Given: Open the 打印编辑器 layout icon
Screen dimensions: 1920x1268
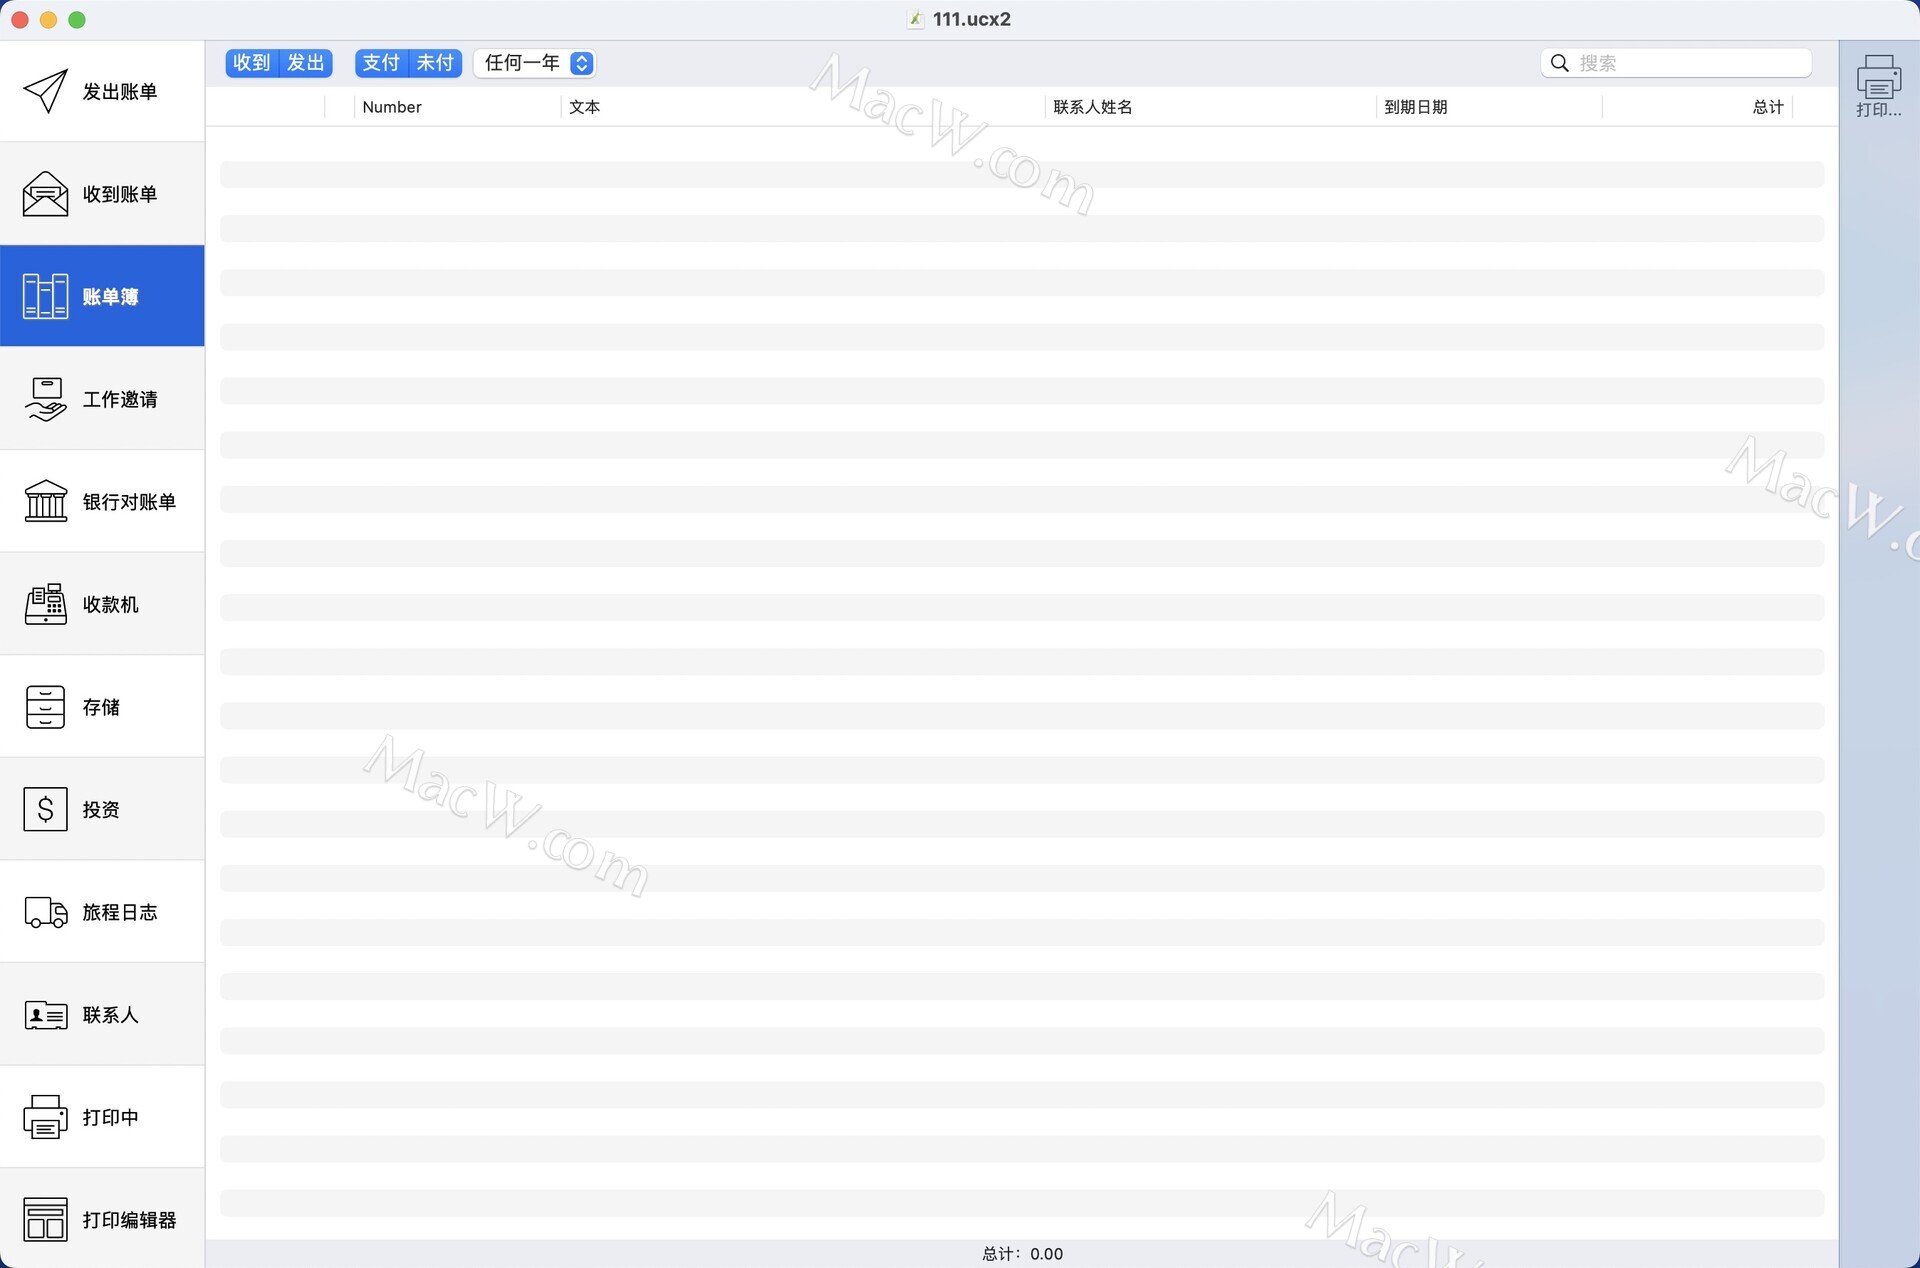Looking at the screenshot, I should click(x=45, y=1220).
